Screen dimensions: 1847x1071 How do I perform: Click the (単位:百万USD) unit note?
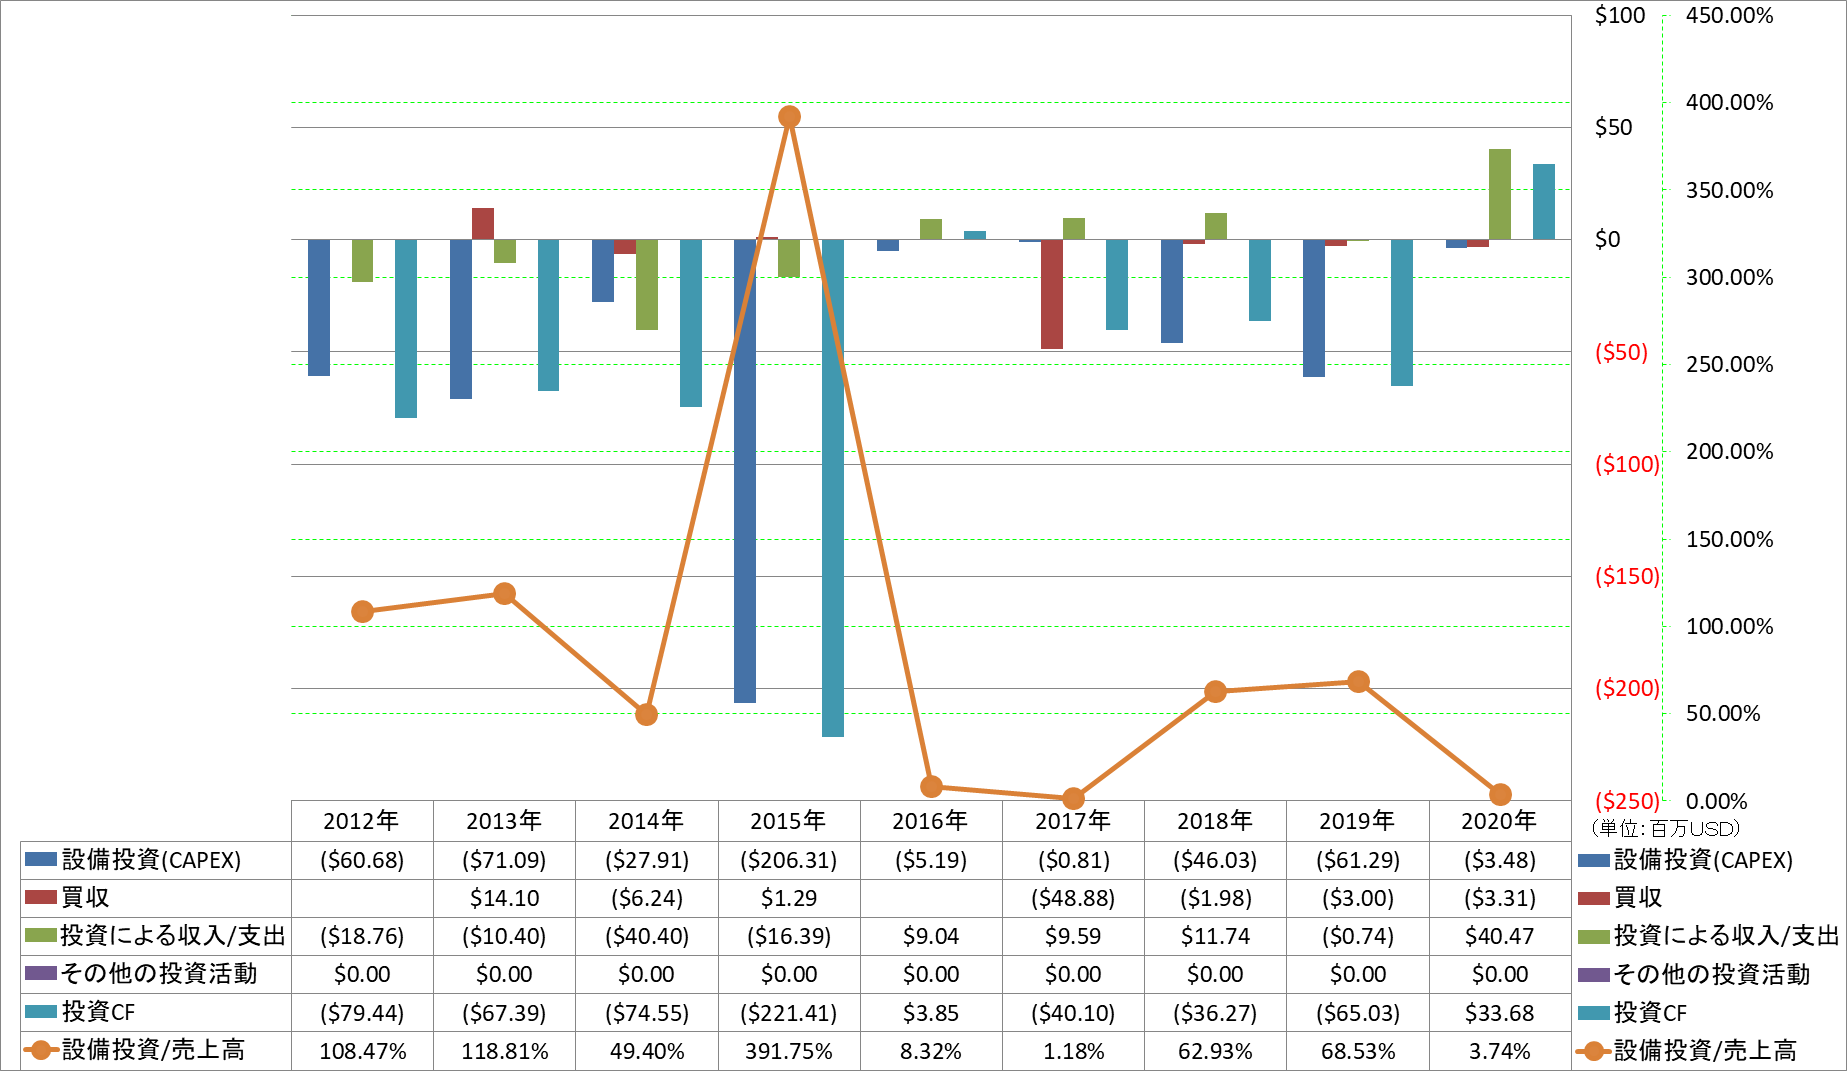(x=1665, y=828)
